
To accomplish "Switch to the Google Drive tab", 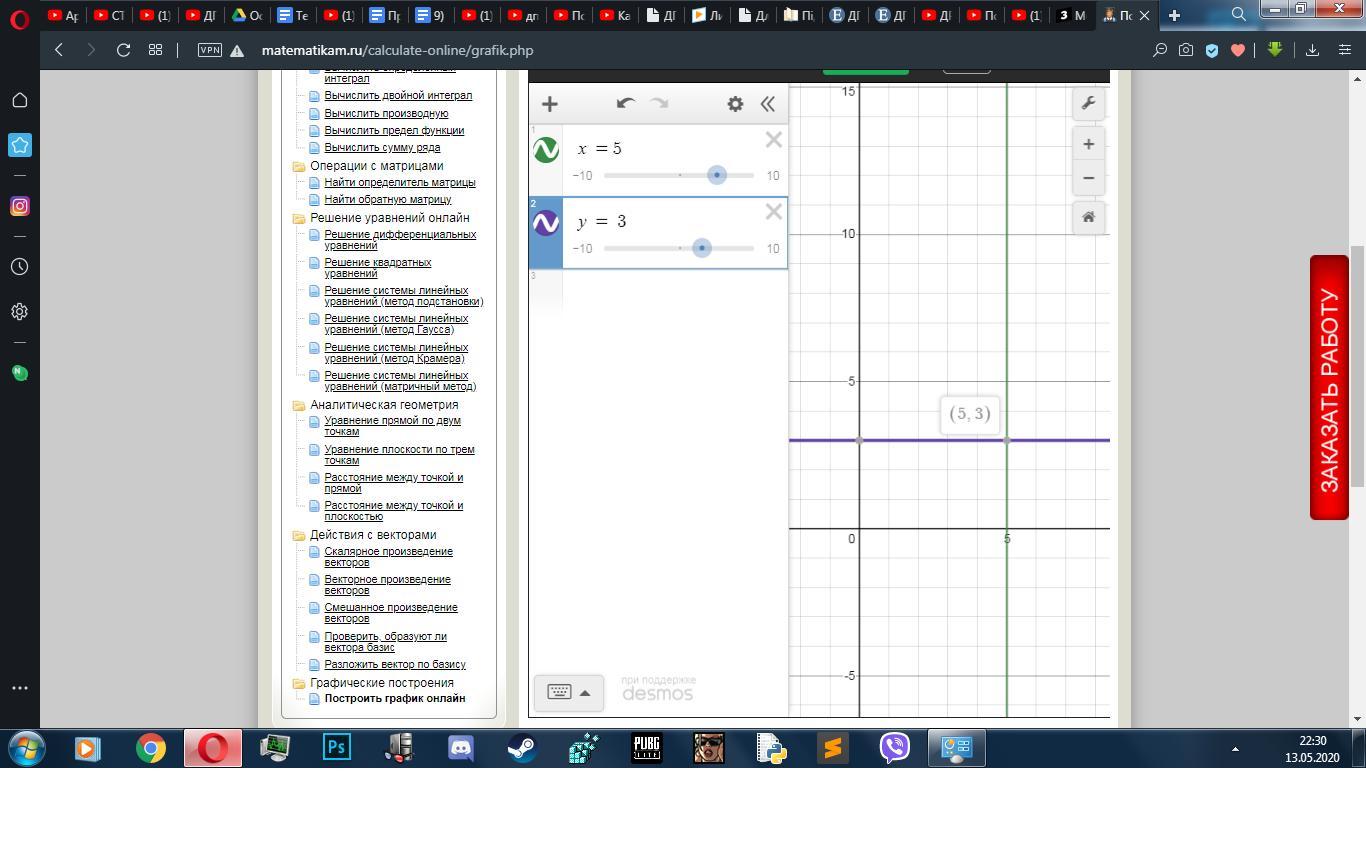I will click(246, 15).
